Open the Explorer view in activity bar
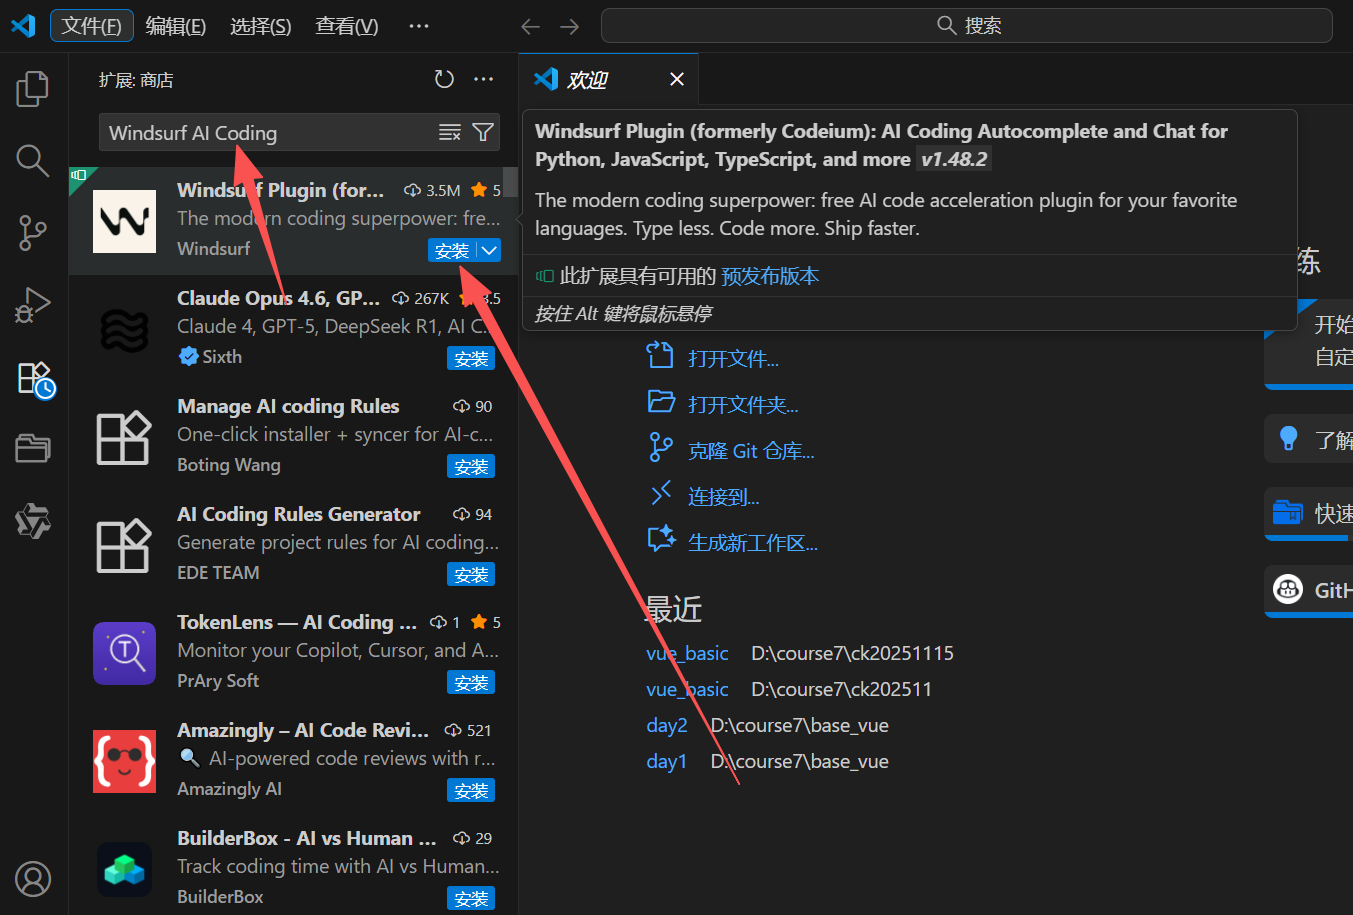Screen dimensions: 1353x915 33,89
